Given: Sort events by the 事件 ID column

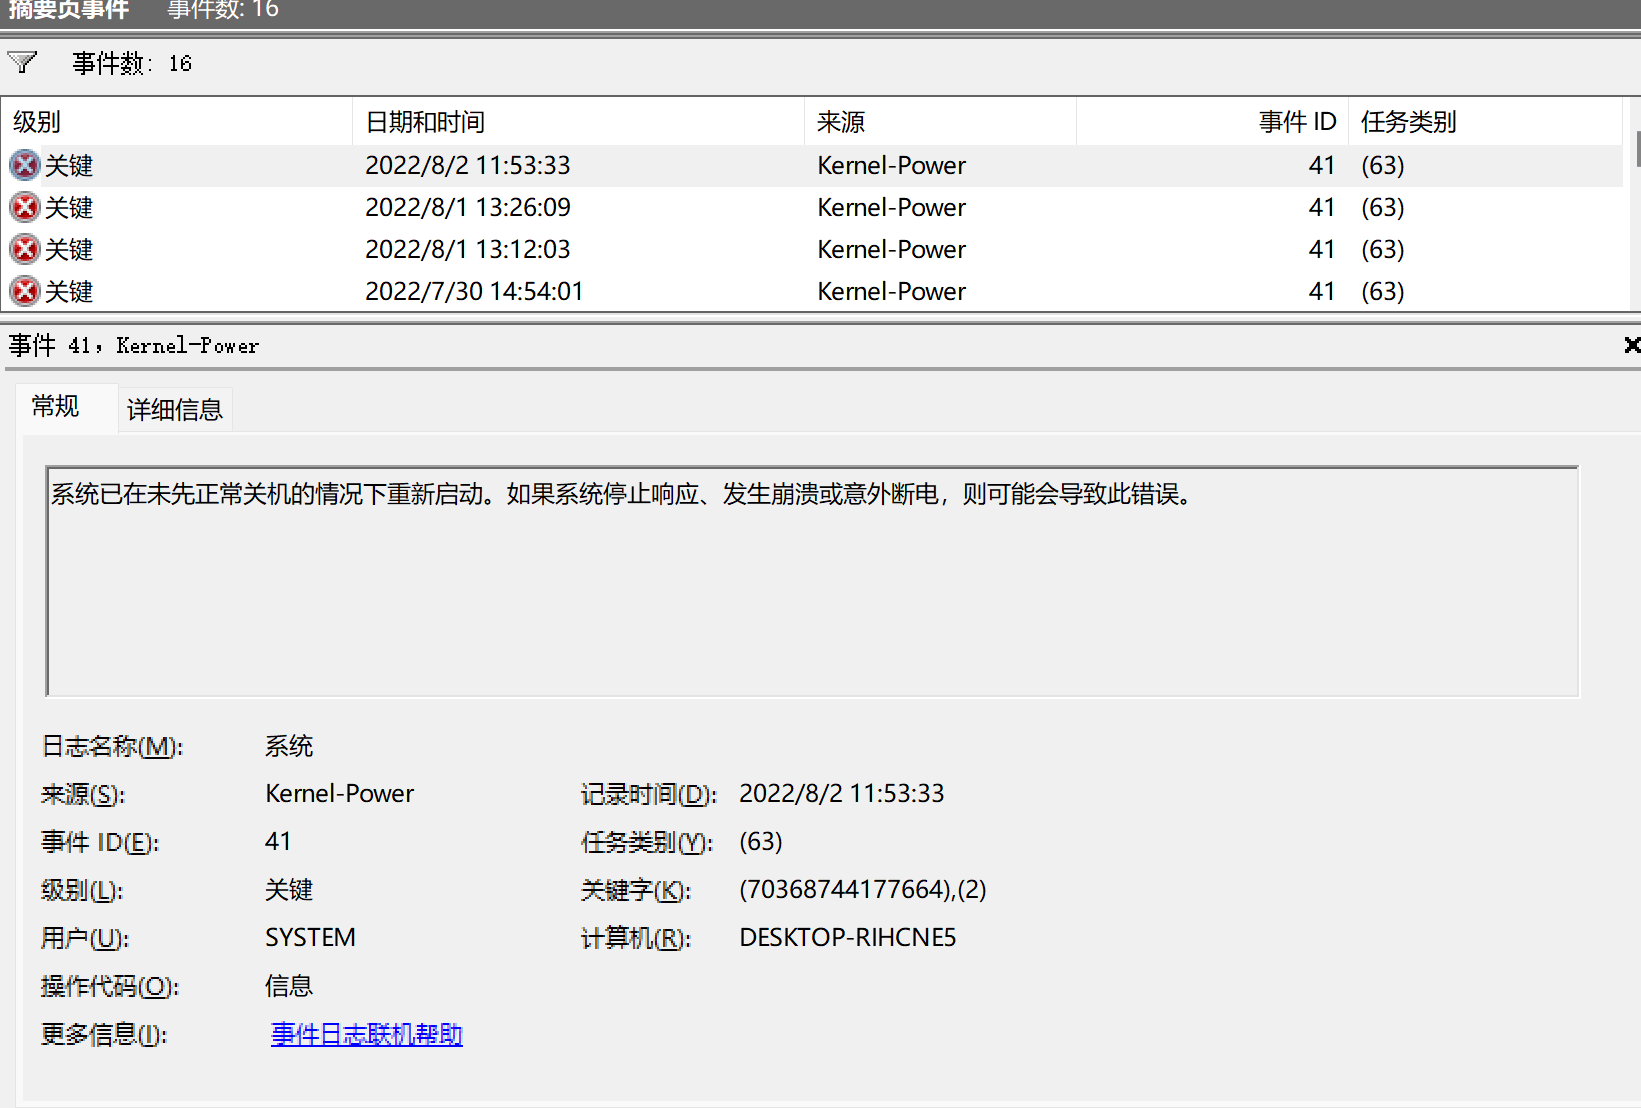Looking at the screenshot, I should point(1297,121).
